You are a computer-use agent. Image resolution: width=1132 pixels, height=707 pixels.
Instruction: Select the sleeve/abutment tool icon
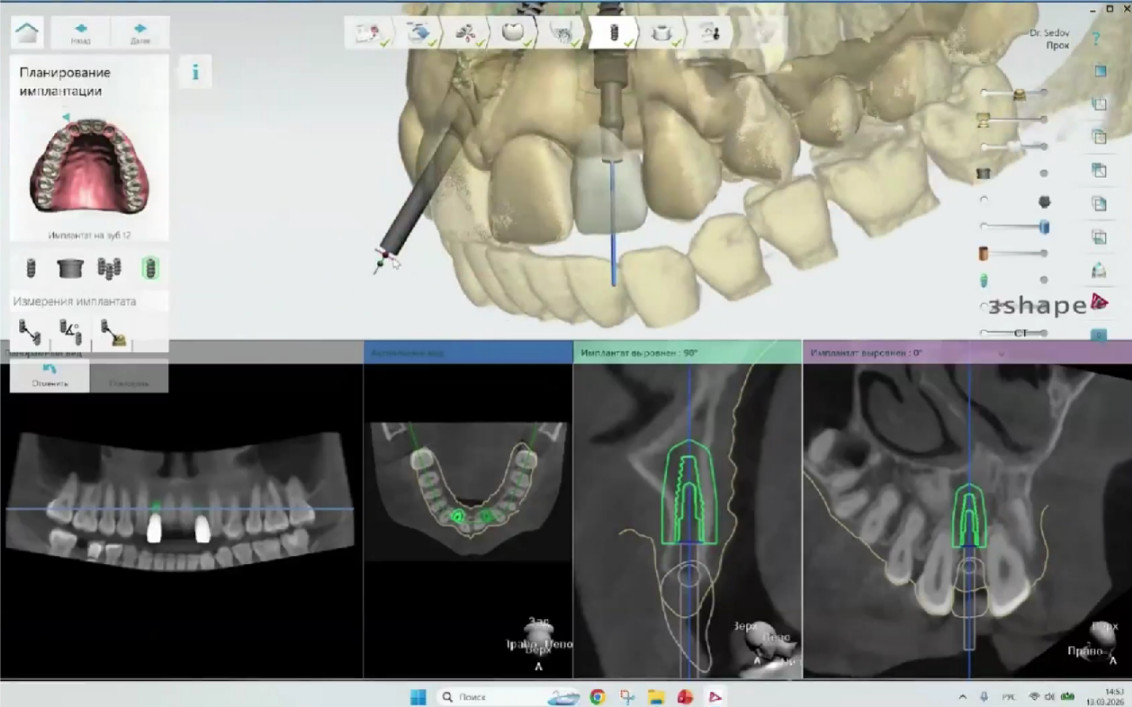click(x=69, y=268)
